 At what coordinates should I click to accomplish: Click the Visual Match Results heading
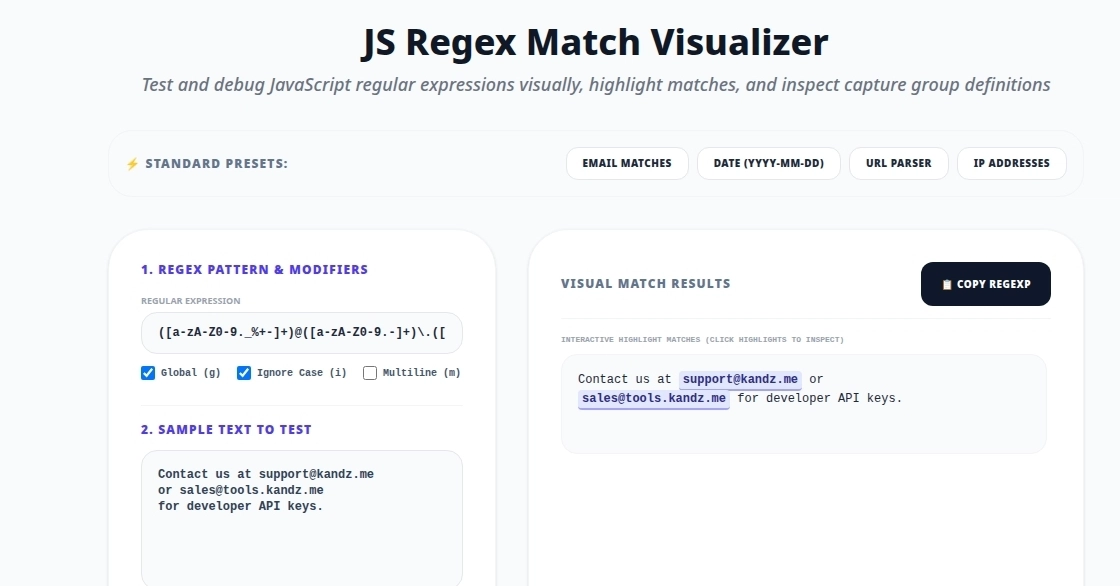(x=646, y=284)
